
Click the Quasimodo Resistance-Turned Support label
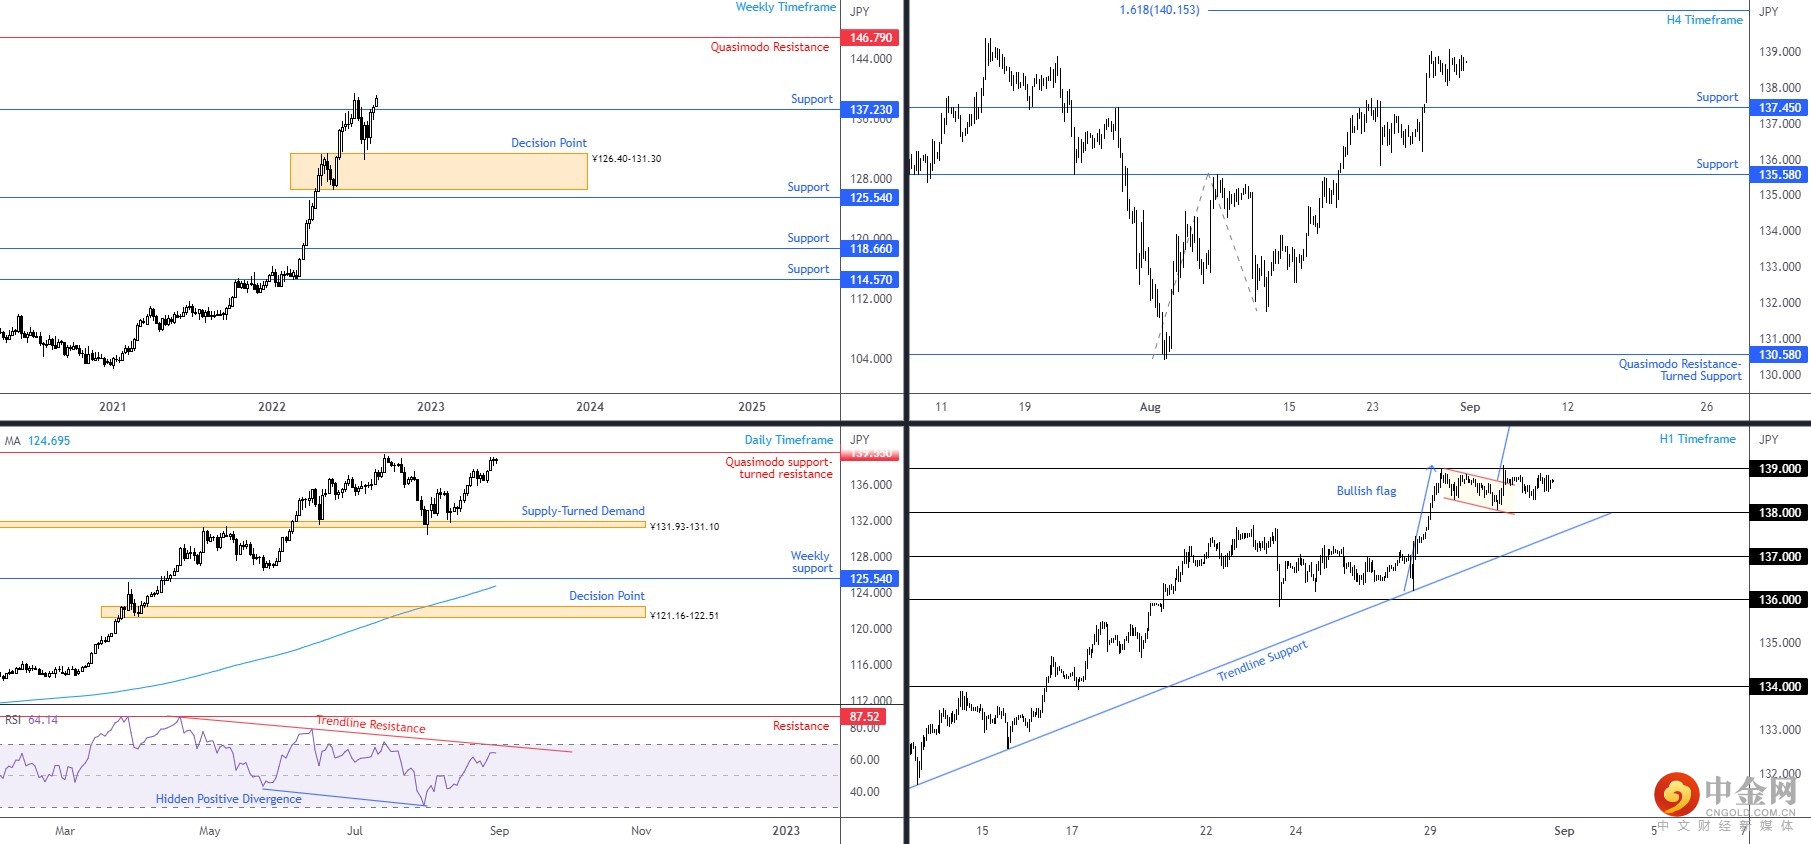1680,370
